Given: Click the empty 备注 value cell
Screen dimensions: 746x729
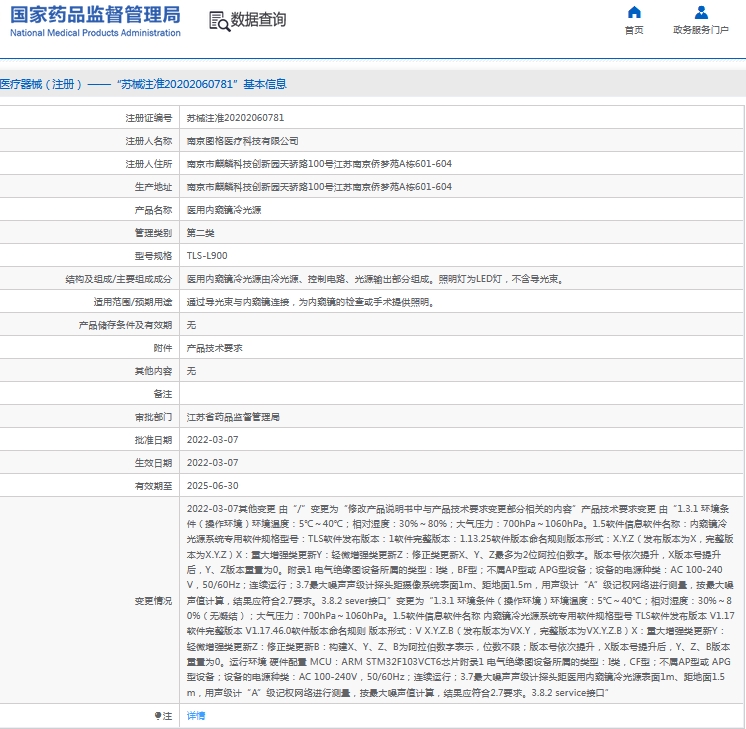Looking at the screenshot, I should (461, 394).
